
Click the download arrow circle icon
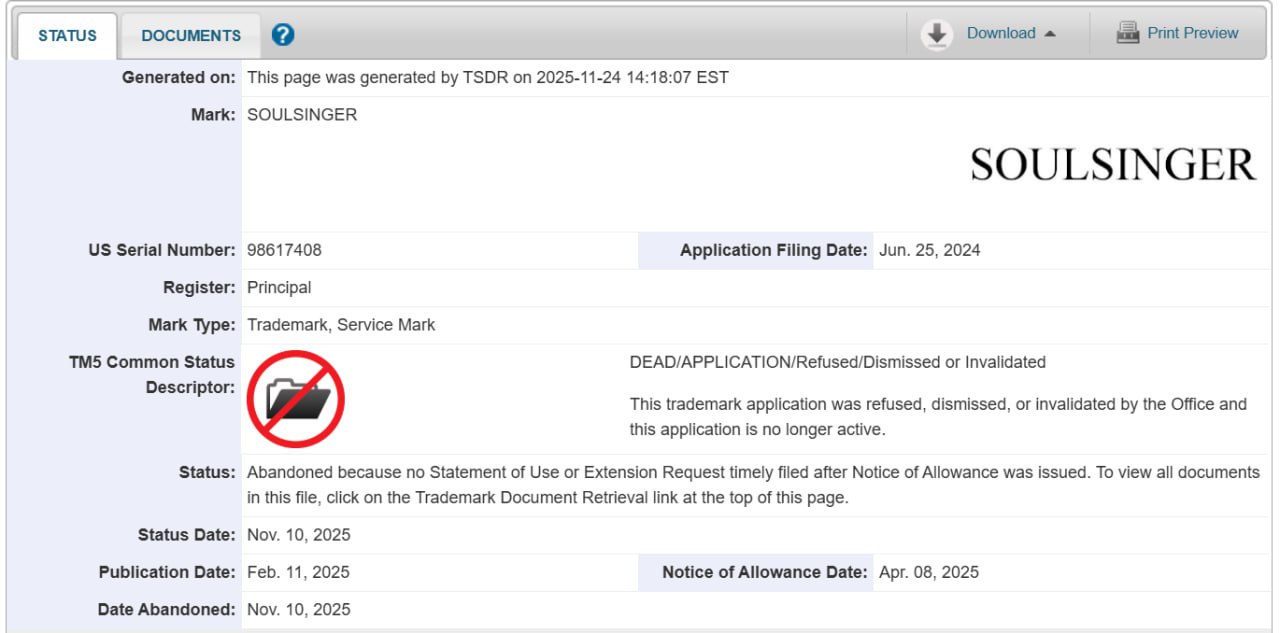(936, 35)
